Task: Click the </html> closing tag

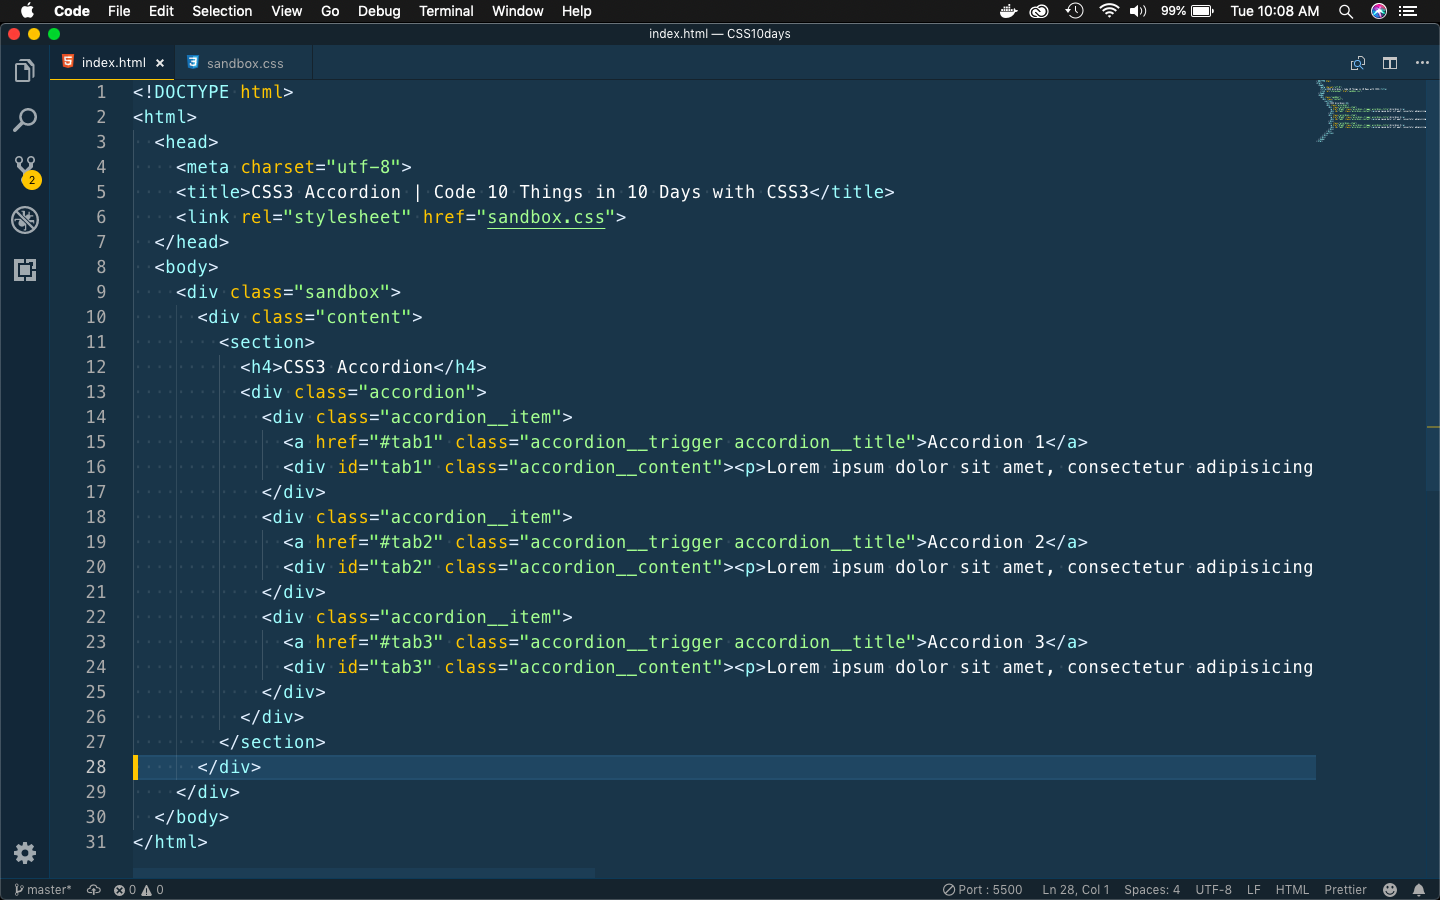Action: [x=170, y=842]
